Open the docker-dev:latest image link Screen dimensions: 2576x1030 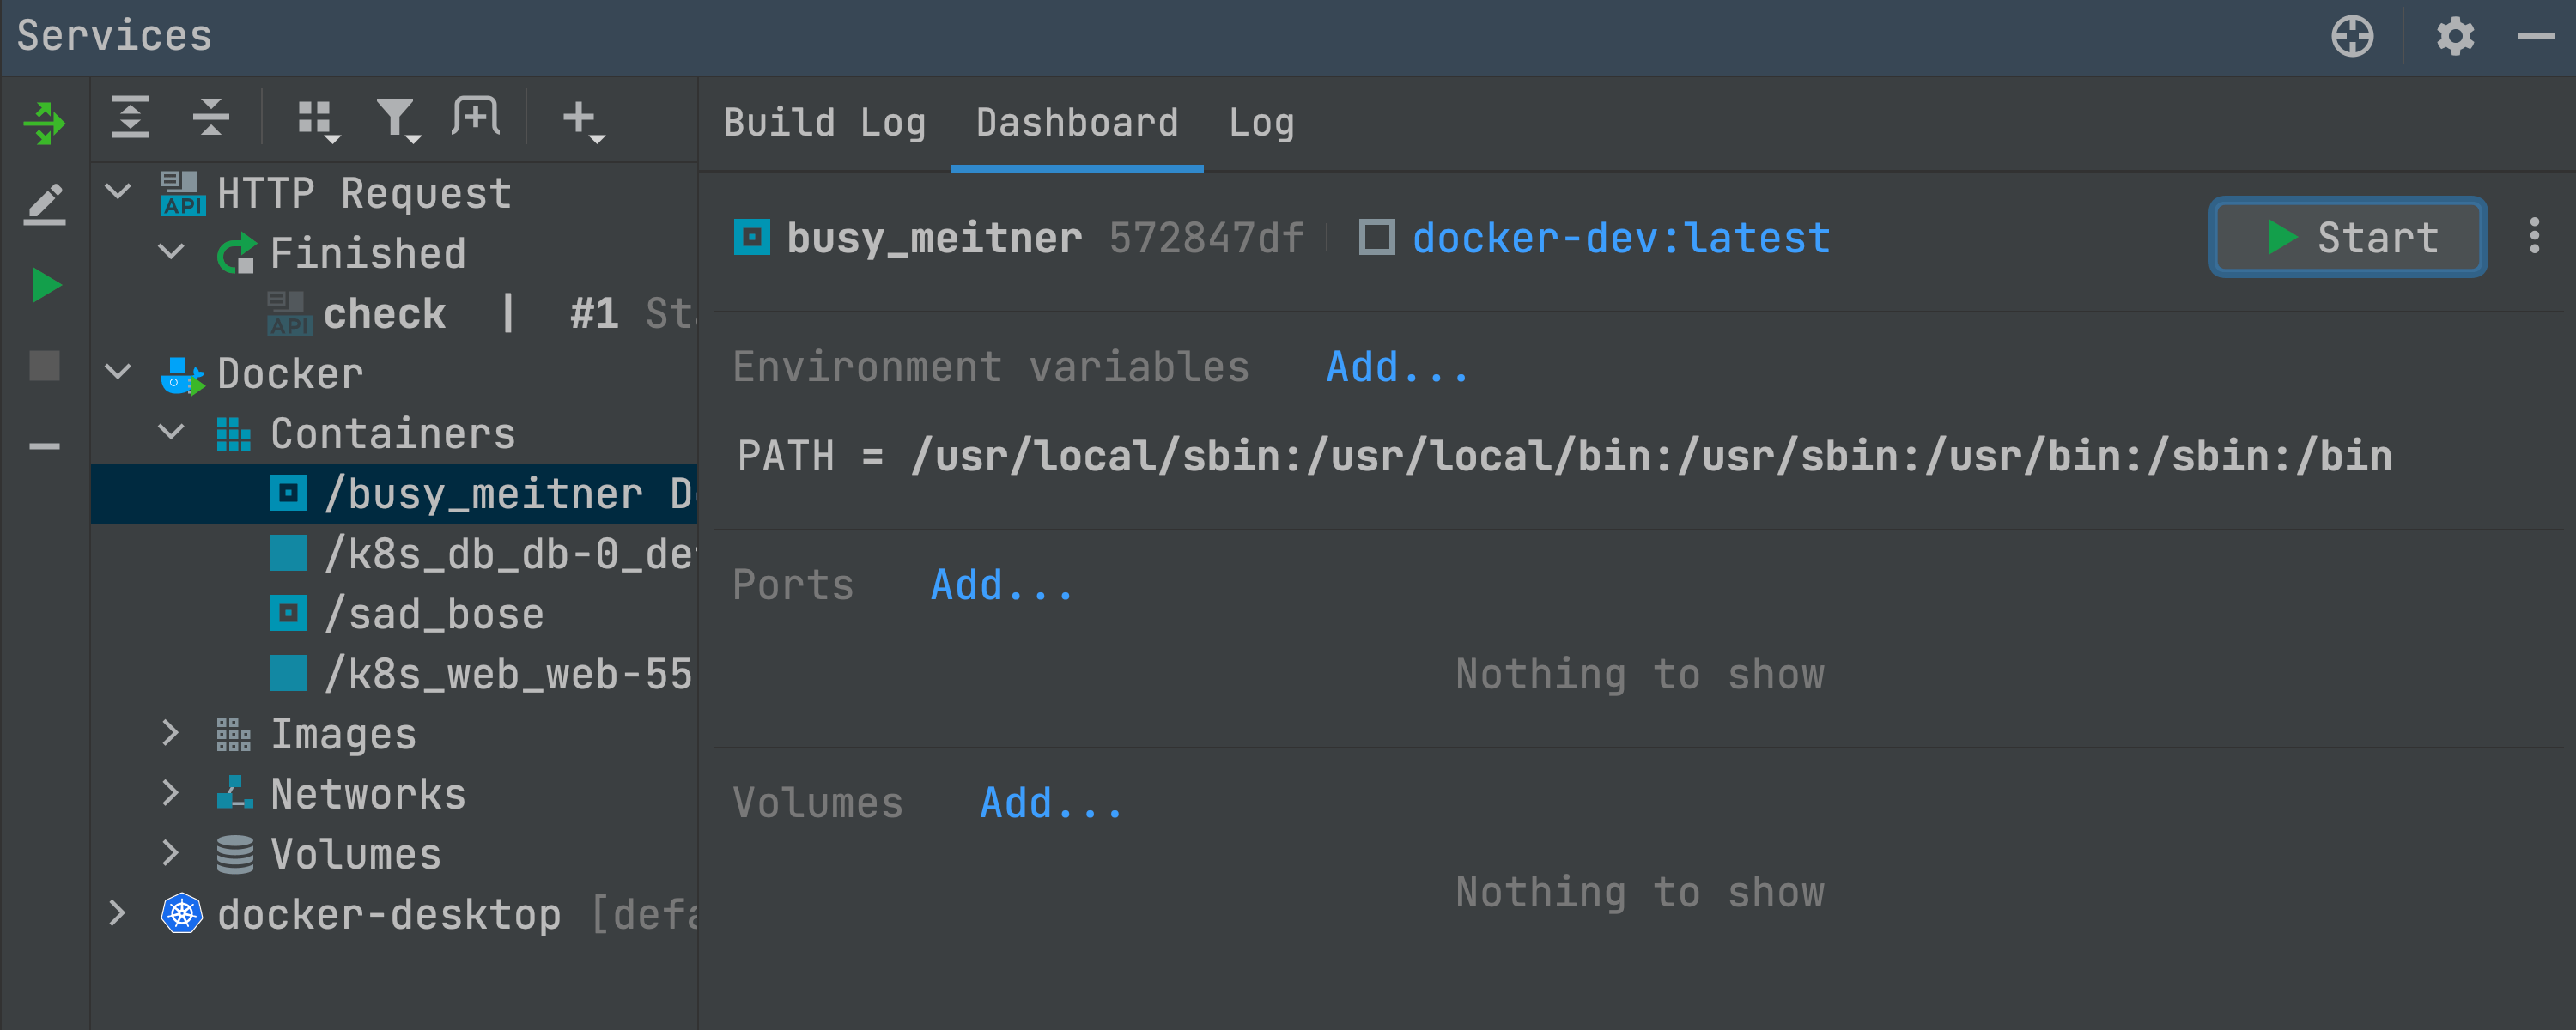[1620, 238]
